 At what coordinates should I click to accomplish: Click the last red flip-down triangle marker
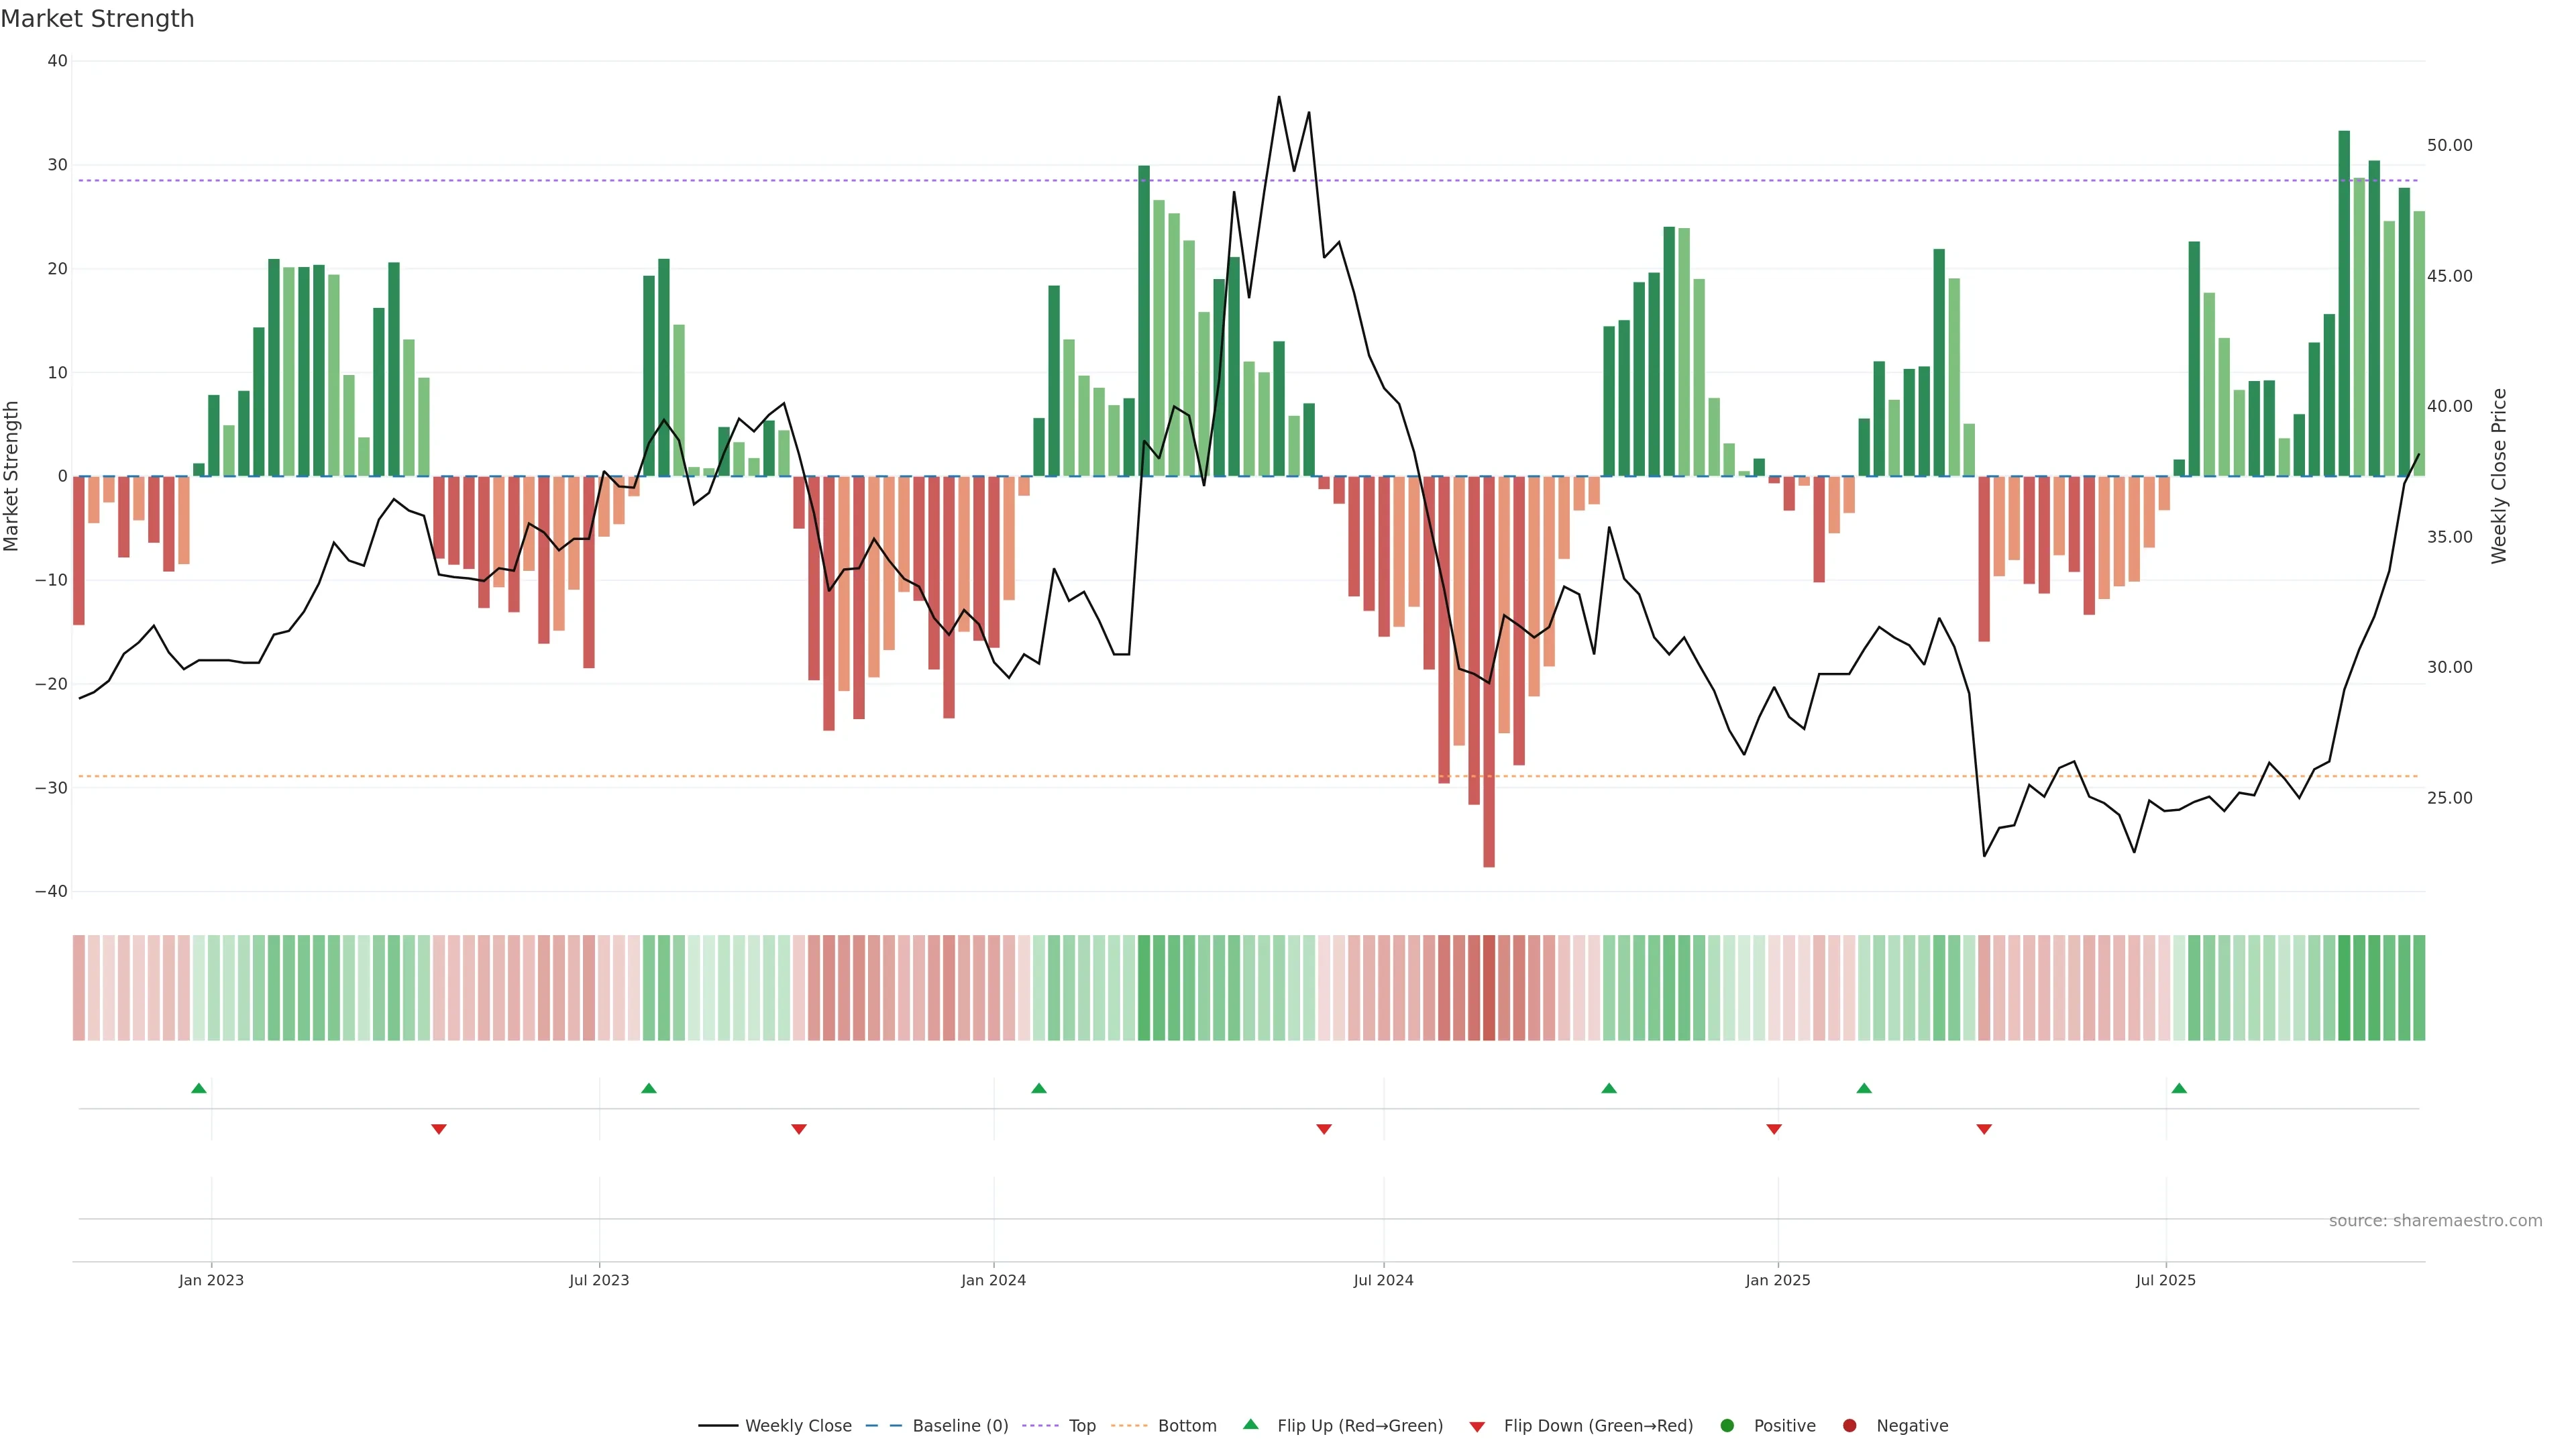coord(1984,1129)
